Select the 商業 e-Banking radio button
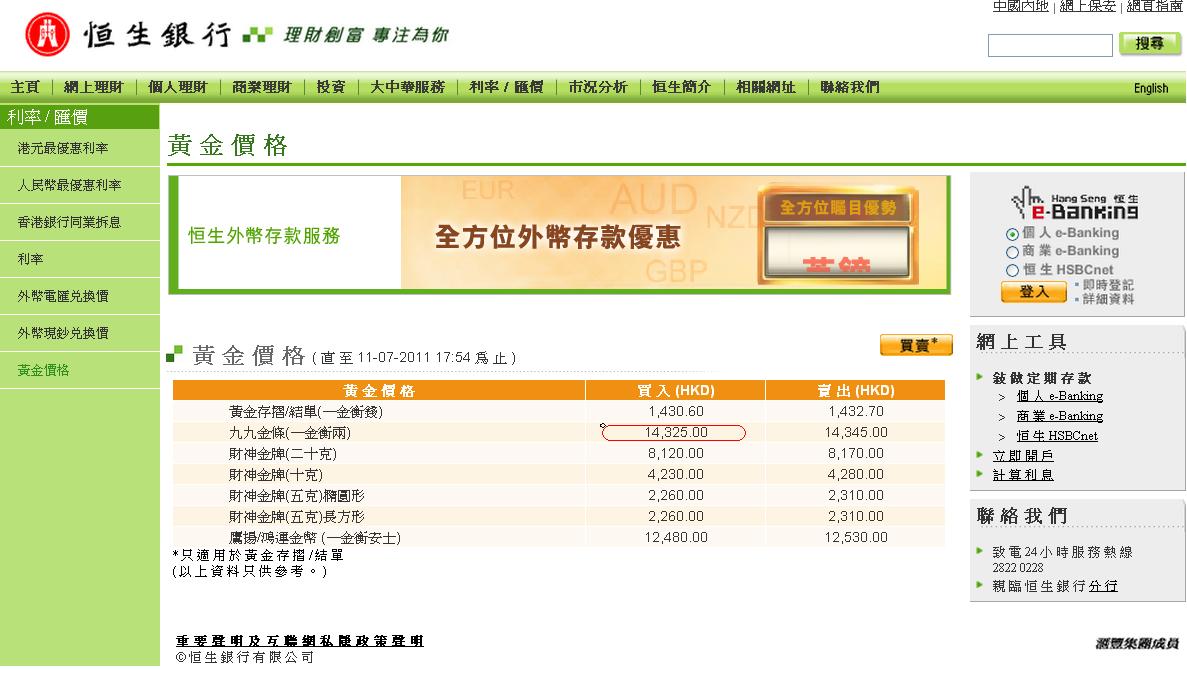 [x=1012, y=251]
